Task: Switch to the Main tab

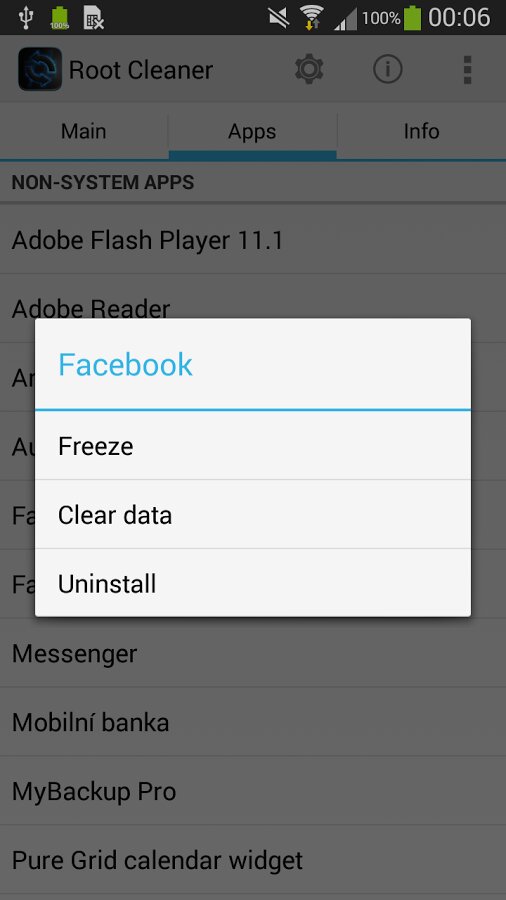Action: [x=84, y=131]
